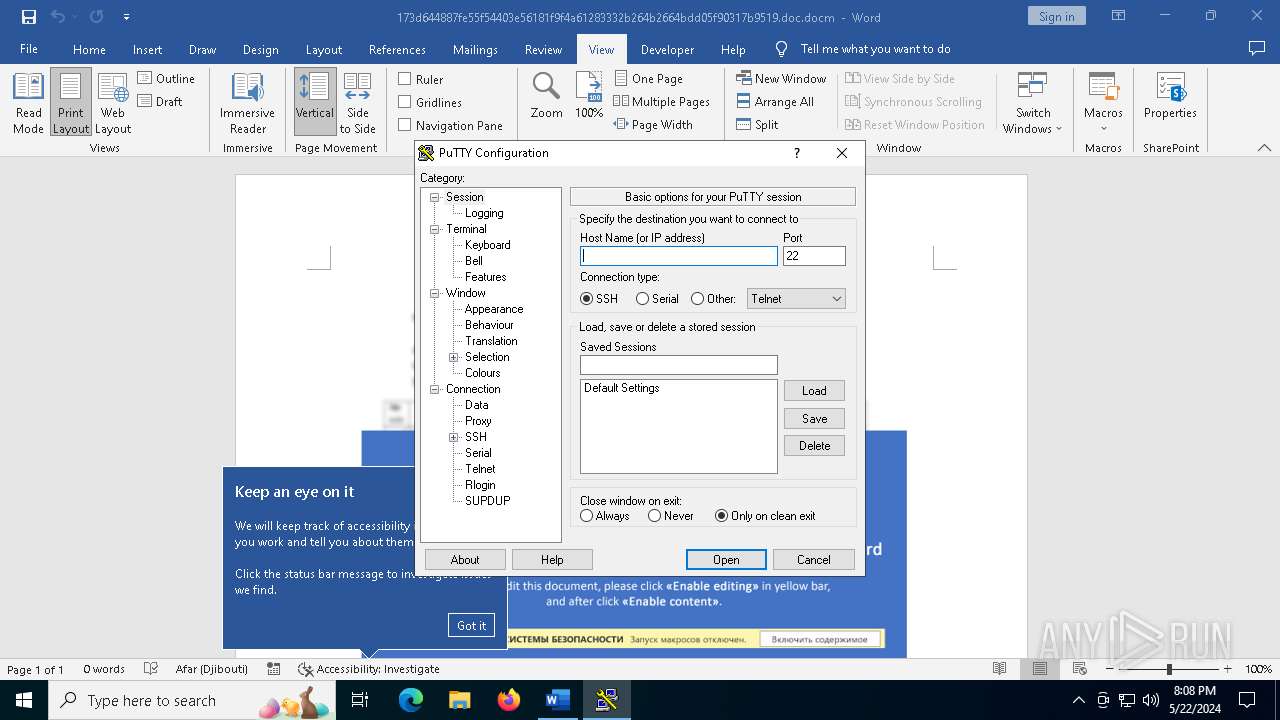Click the Load session button
The image size is (1280, 720).
[814, 391]
